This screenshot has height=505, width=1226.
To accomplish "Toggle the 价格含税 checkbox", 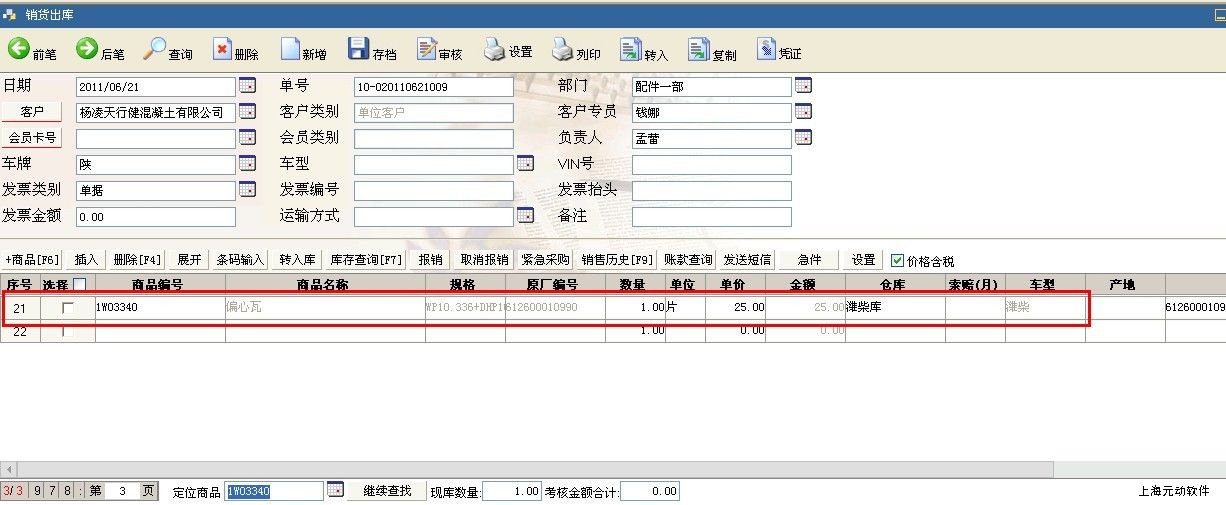I will [x=897, y=260].
